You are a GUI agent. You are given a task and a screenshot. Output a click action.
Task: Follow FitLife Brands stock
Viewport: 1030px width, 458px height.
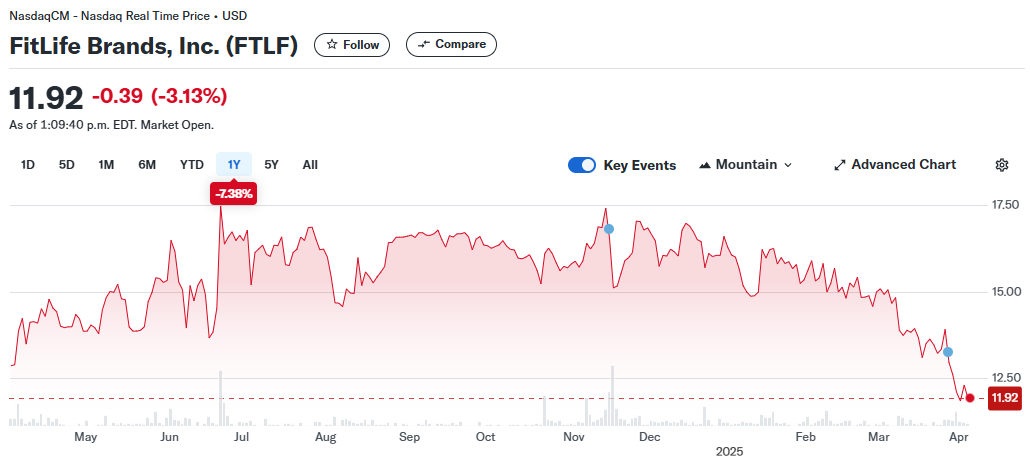click(x=352, y=45)
